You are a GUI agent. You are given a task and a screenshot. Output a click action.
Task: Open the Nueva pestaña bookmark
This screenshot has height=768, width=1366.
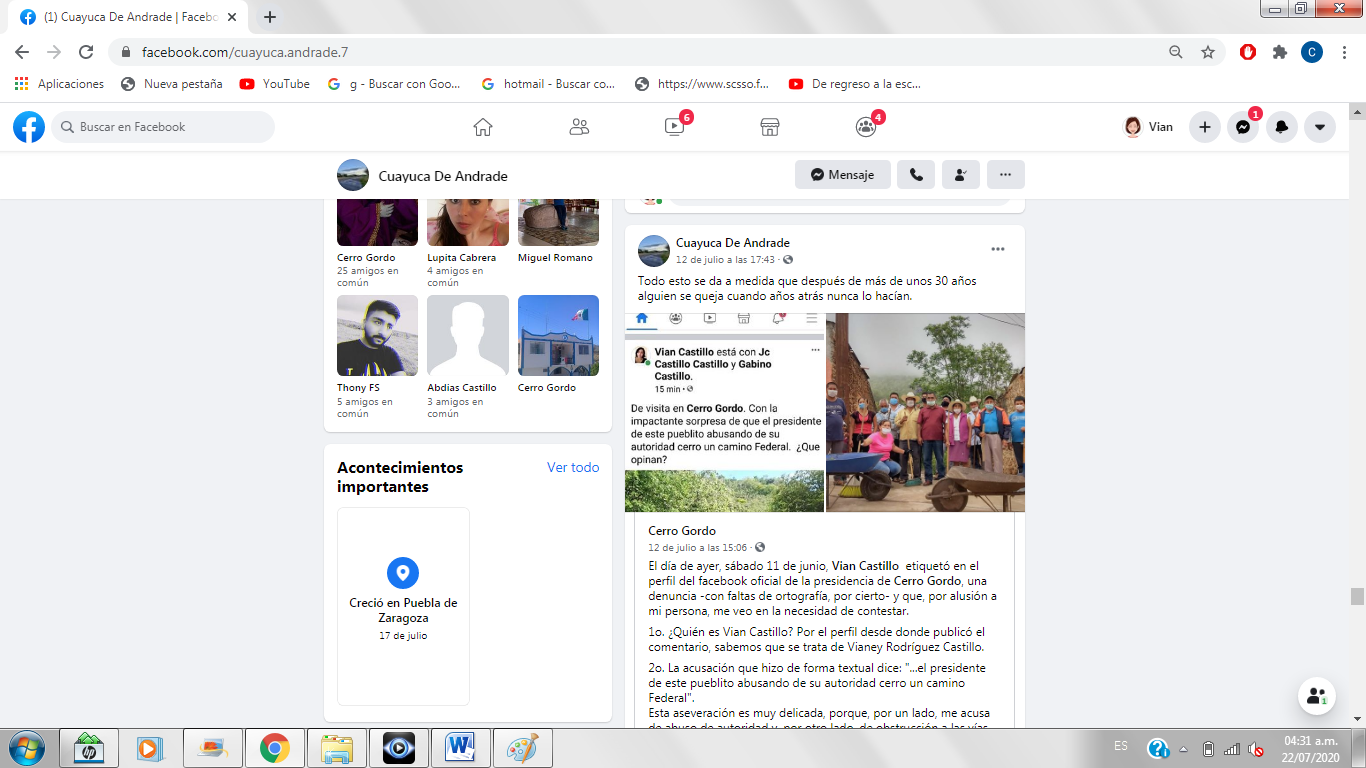(172, 84)
